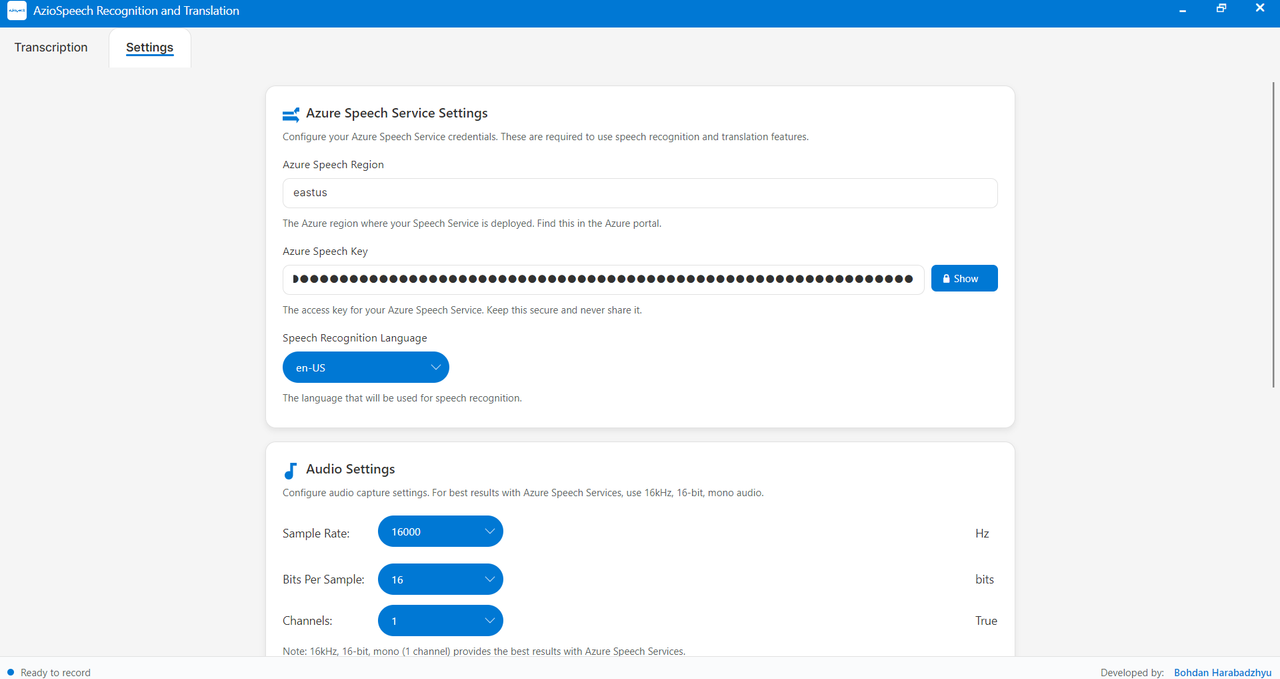Click inside the Azure Speech Key field
Image resolution: width=1280 pixels, height=679 pixels.
[603, 279]
